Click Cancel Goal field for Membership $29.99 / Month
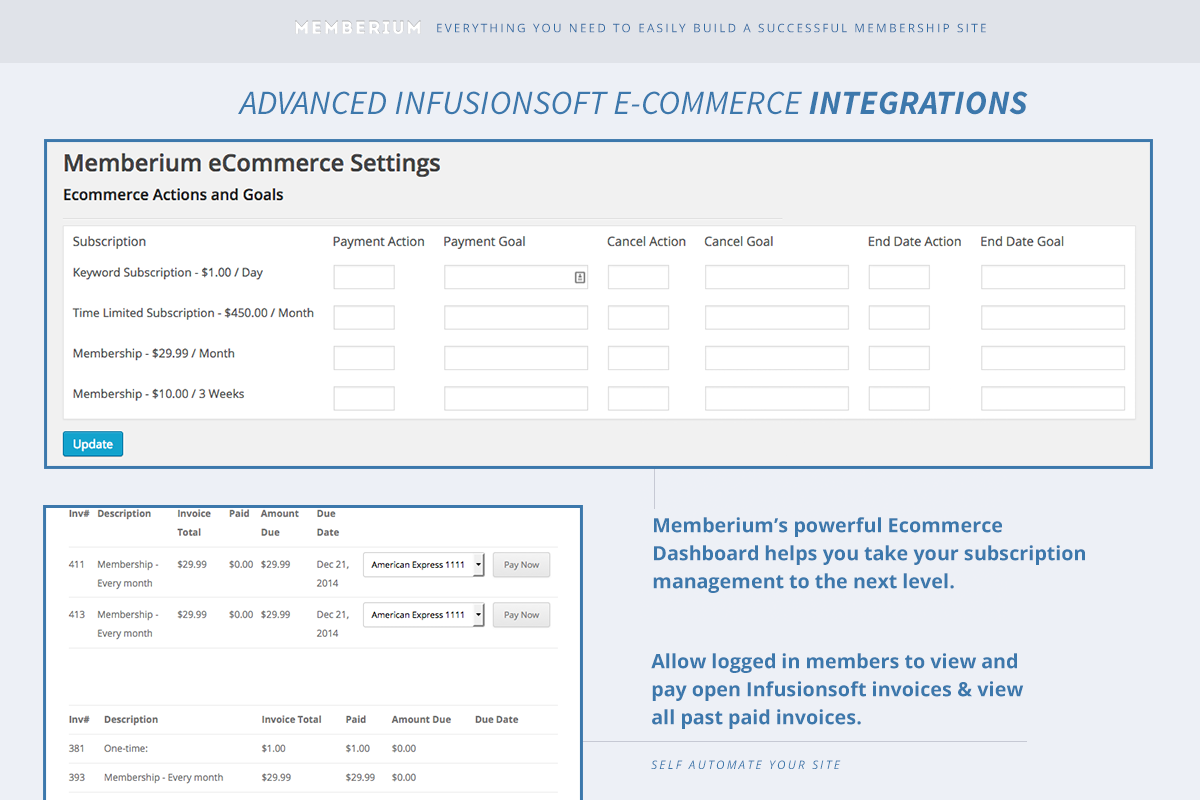Image resolution: width=1200 pixels, height=800 pixels. pyautogui.click(x=777, y=358)
